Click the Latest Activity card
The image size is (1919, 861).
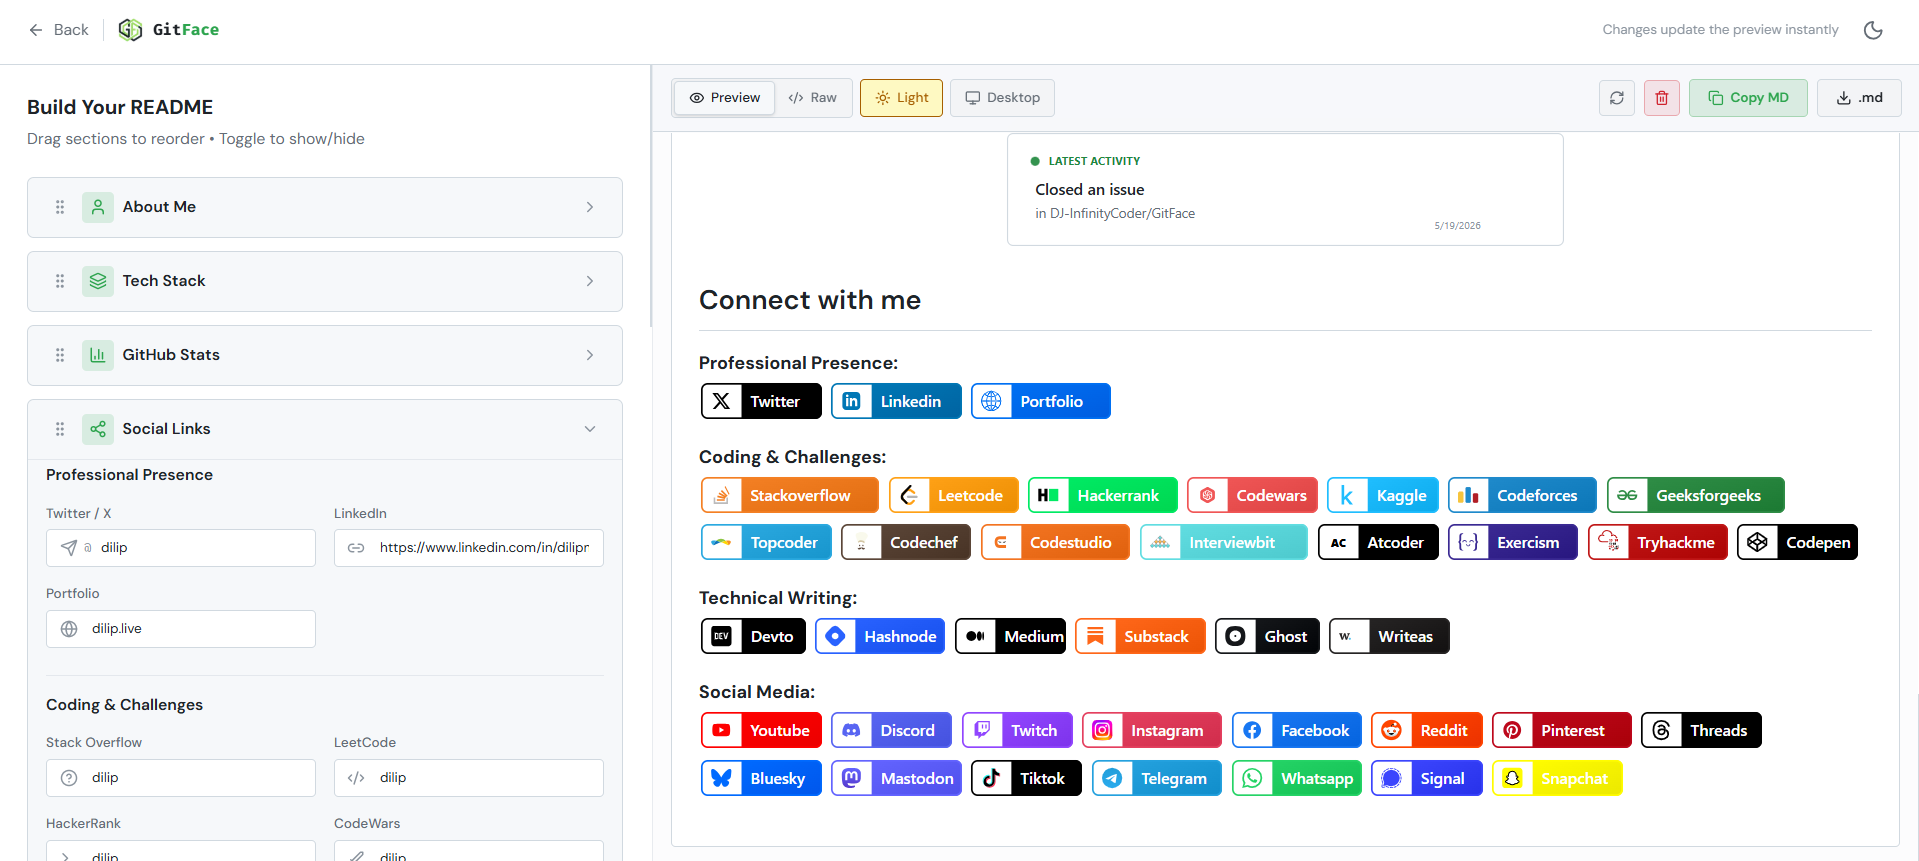[1285, 190]
